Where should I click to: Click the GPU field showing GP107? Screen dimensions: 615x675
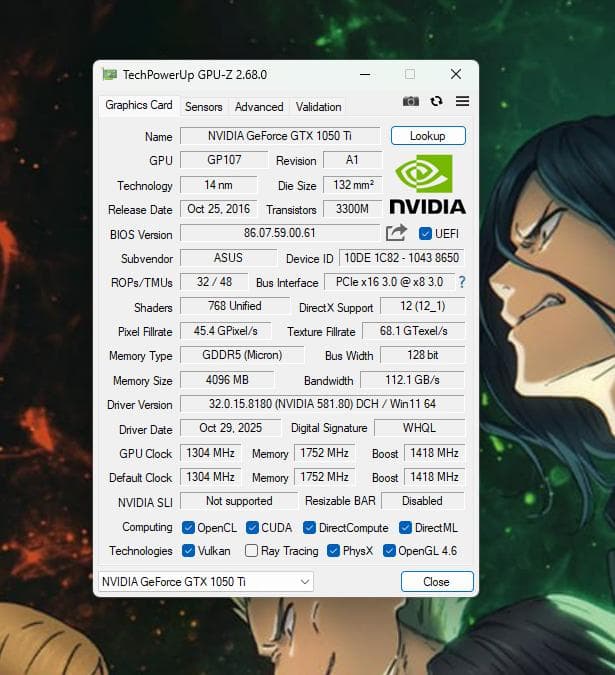click(x=224, y=160)
